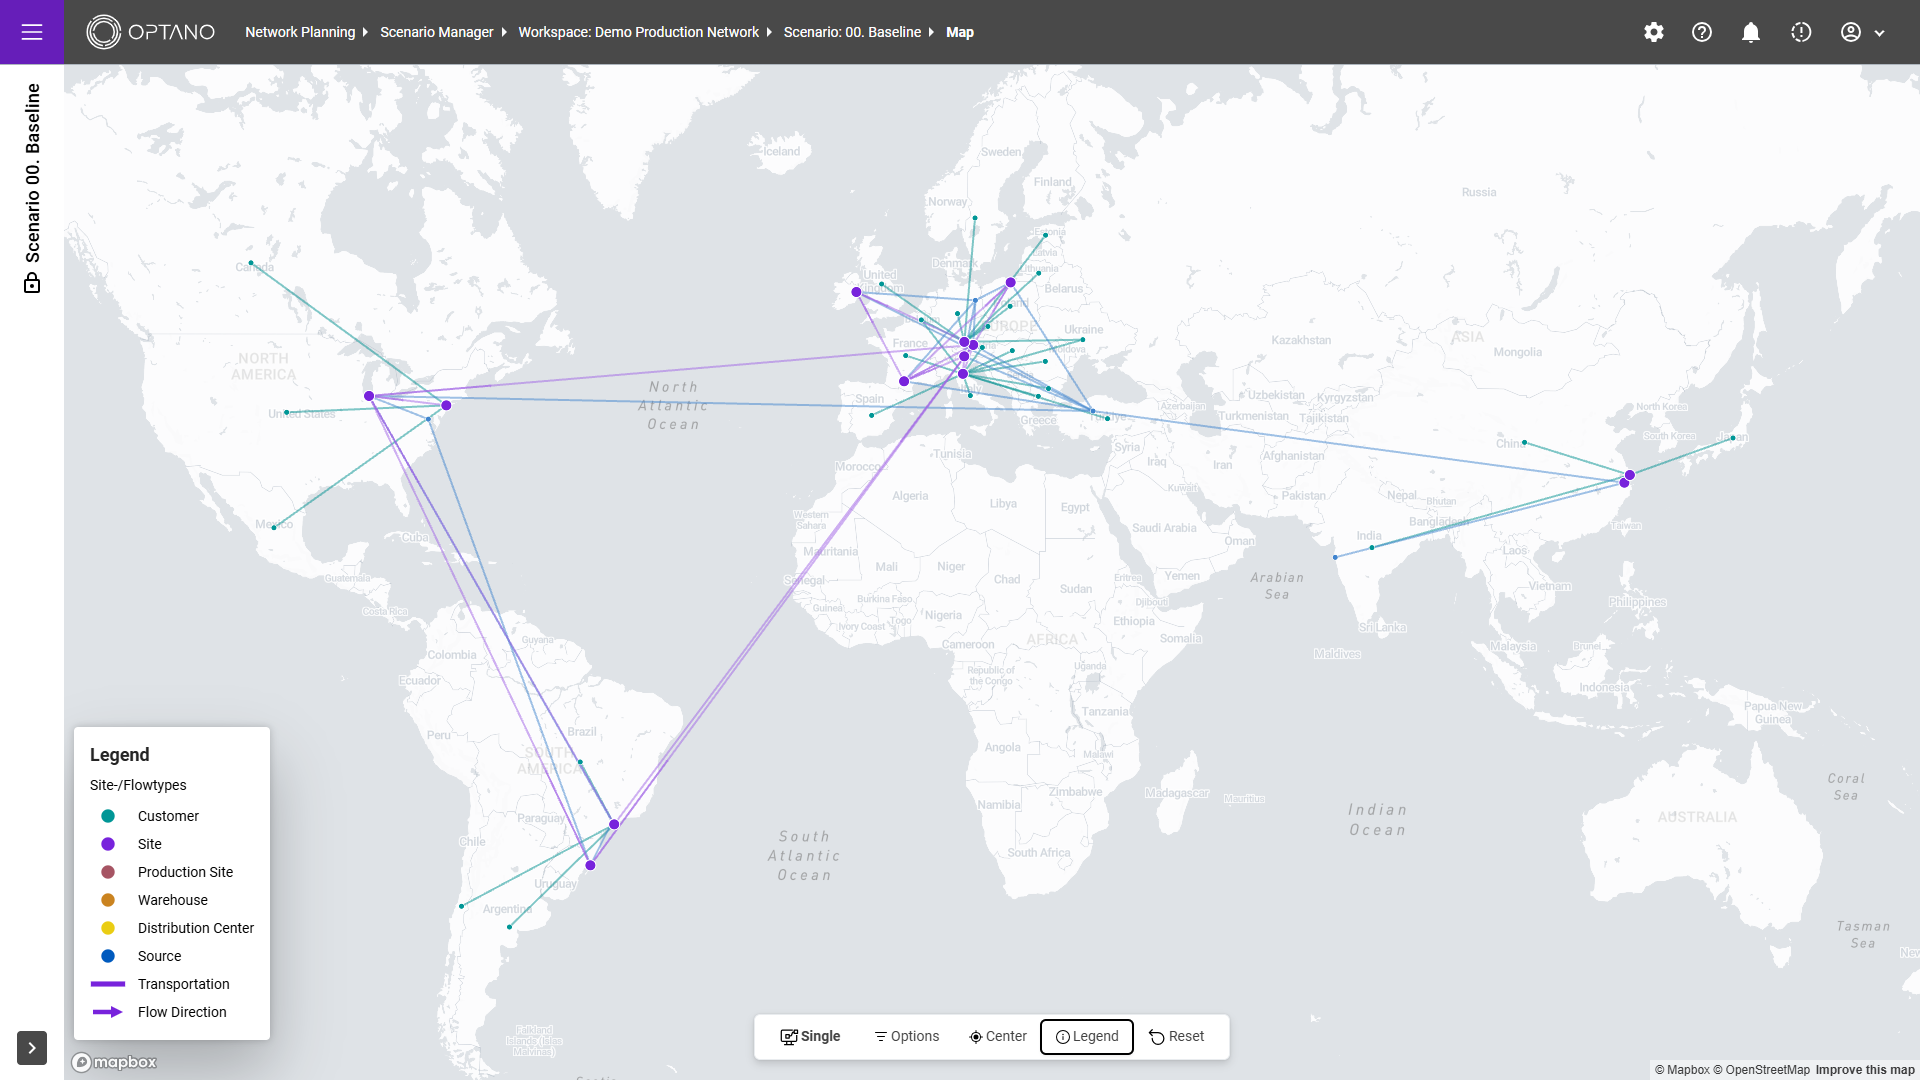This screenshot has width=1920, height=1080.
Task: Toggle the Single selection mode
Action: [810, 1037]
